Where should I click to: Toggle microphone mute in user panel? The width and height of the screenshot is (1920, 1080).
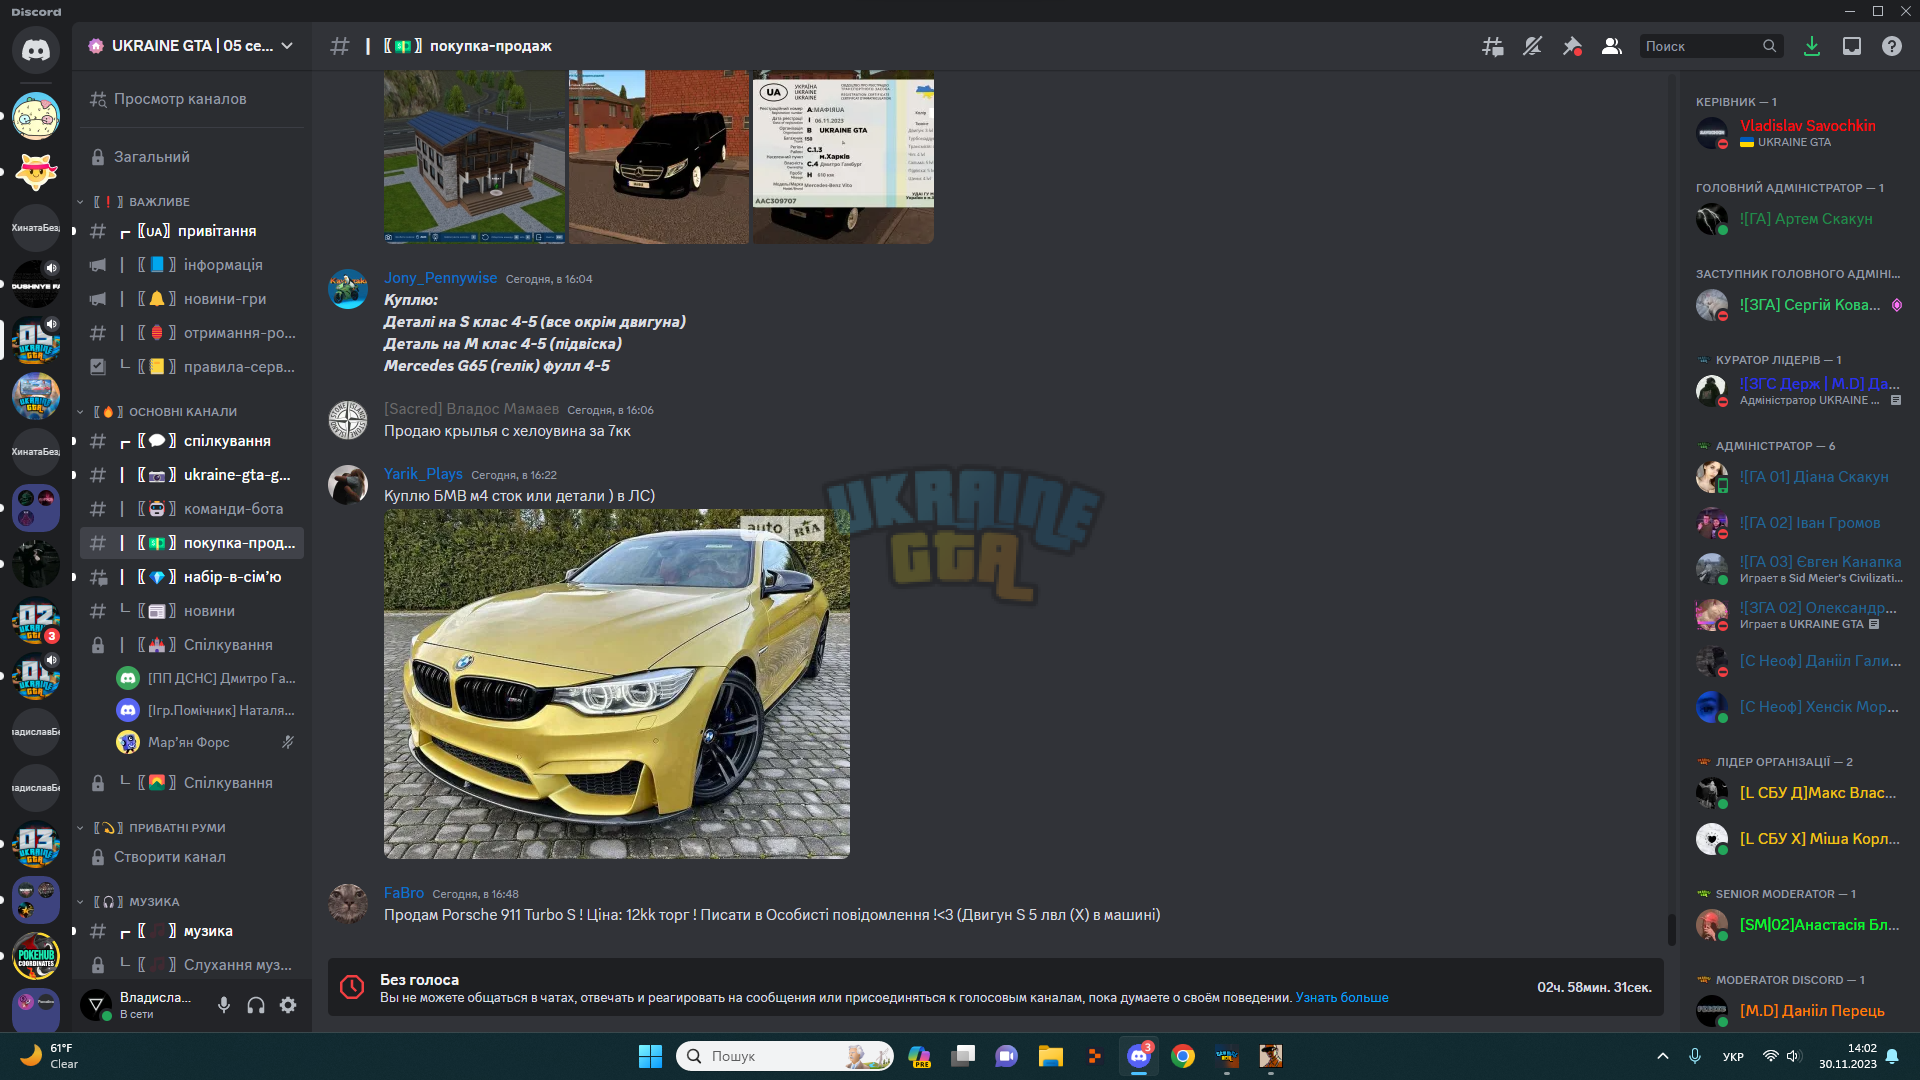tap(224, 1005)
